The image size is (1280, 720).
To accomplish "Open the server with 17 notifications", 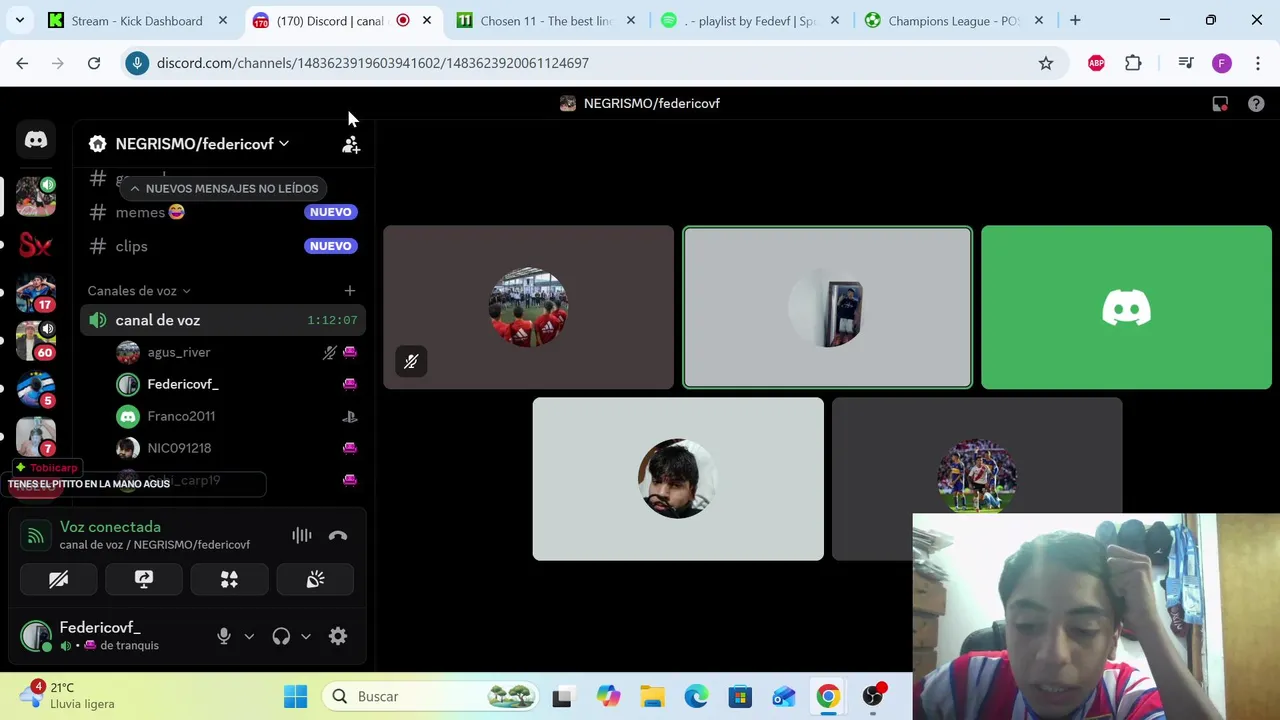I will pos(36,293).
